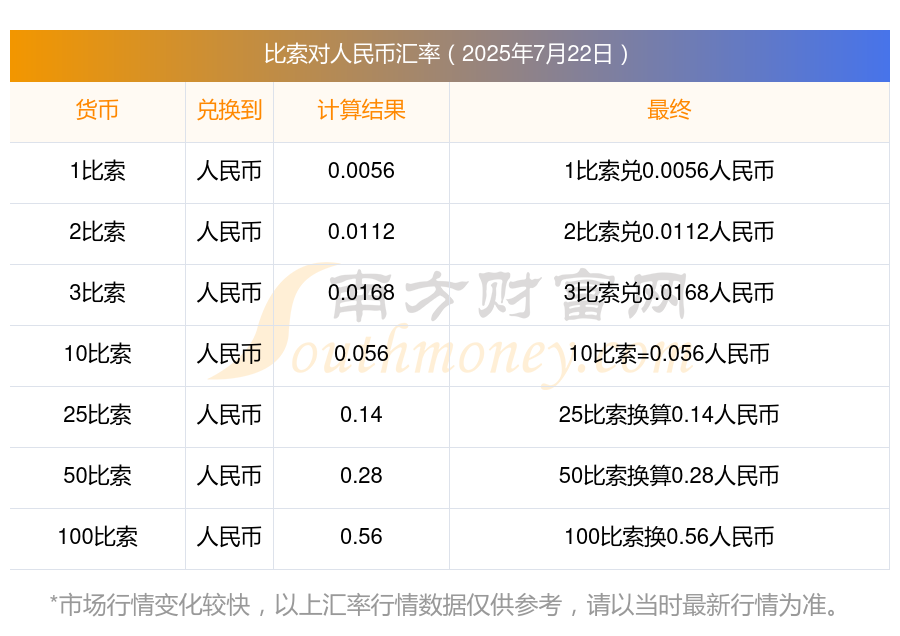Select the 最终 column header
Screen dimensions: 900x636
(669, 110)
